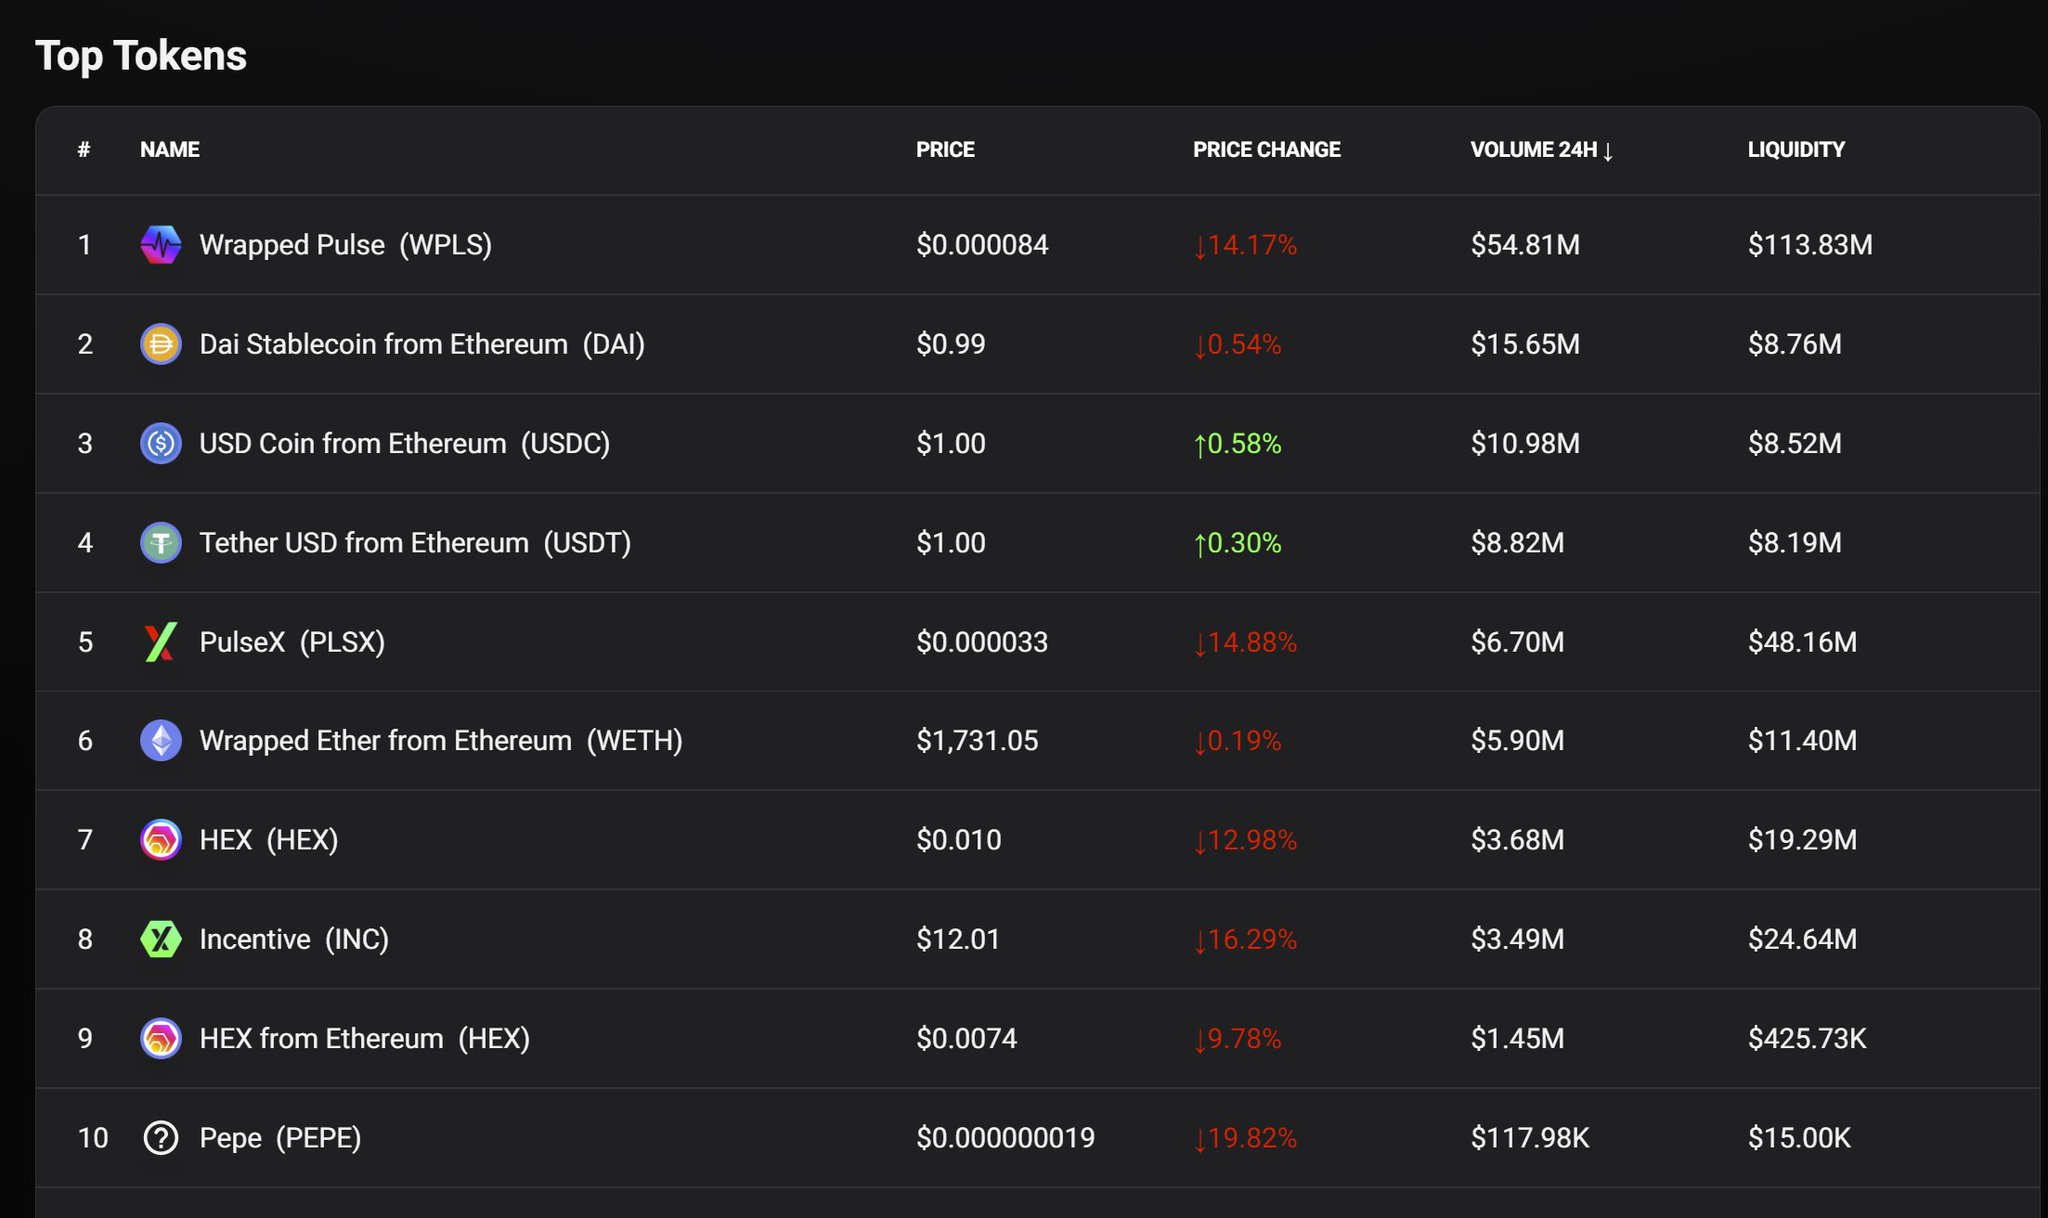Click the WPLS price $0.000084
2048x1218 pixels.
tap(982, 245)
